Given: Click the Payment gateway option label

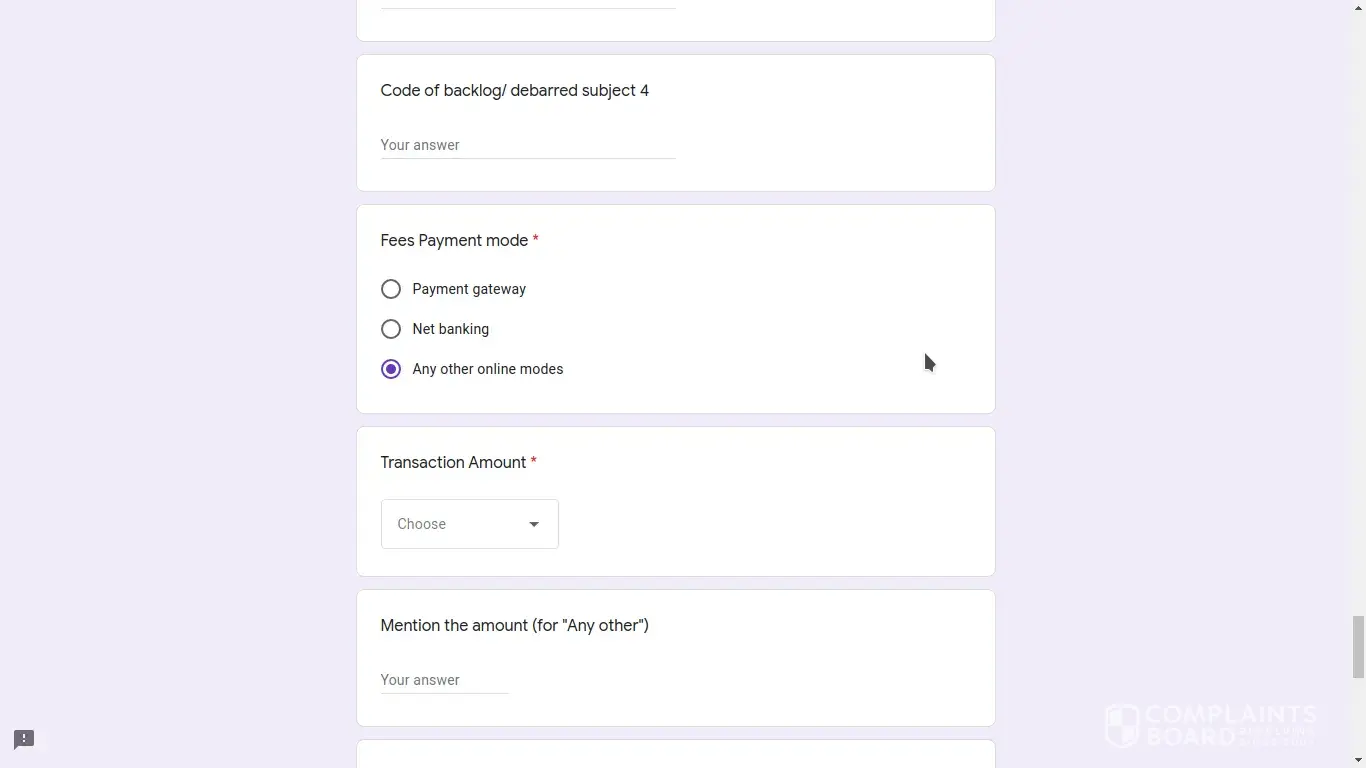Looking at the screenshot, I should tap(469, 289).
